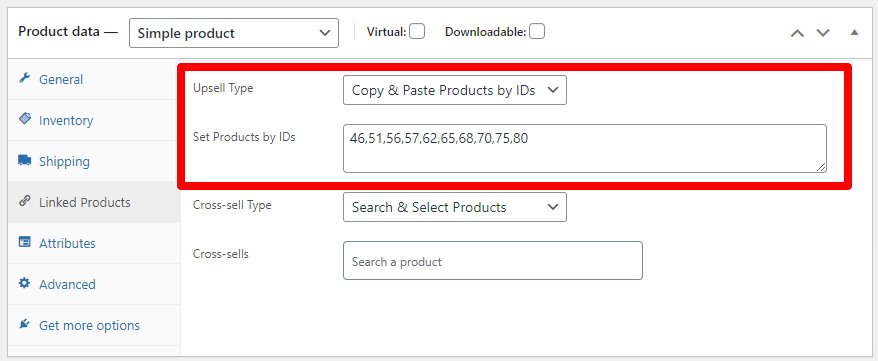
Task: Click the Cross-sells label
Action: tap(221, 254)
